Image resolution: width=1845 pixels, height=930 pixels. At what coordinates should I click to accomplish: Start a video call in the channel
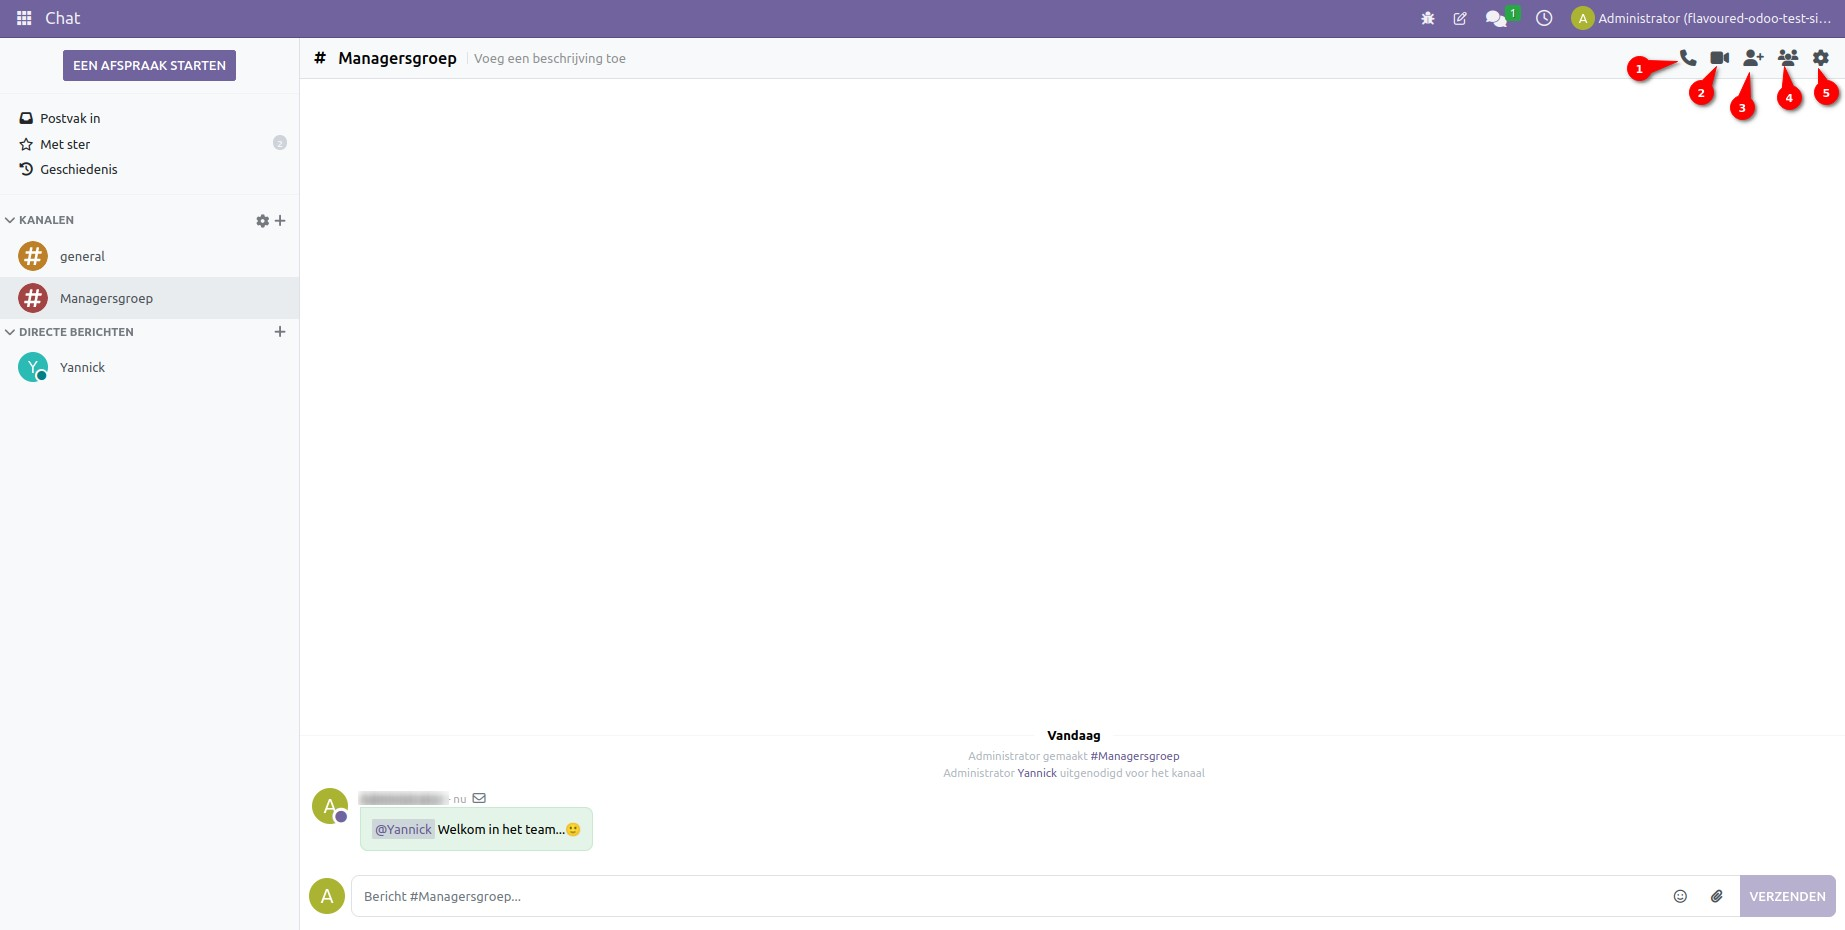pos(1720,57)
